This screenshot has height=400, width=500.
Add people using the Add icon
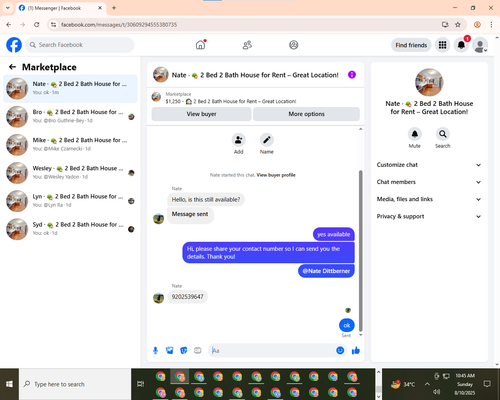tap(239, 140)
